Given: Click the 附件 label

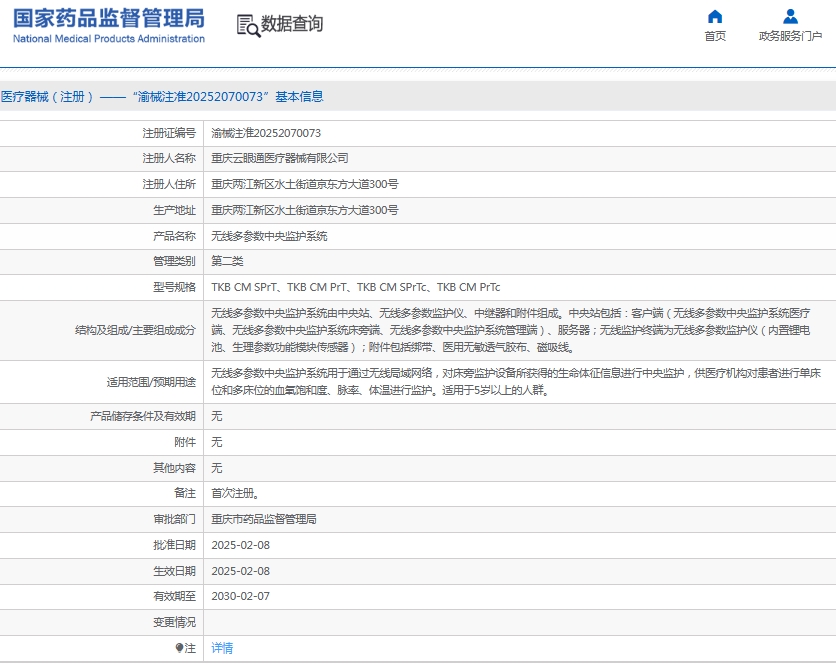Looking at the screenshot, I should tap(185, 442).
